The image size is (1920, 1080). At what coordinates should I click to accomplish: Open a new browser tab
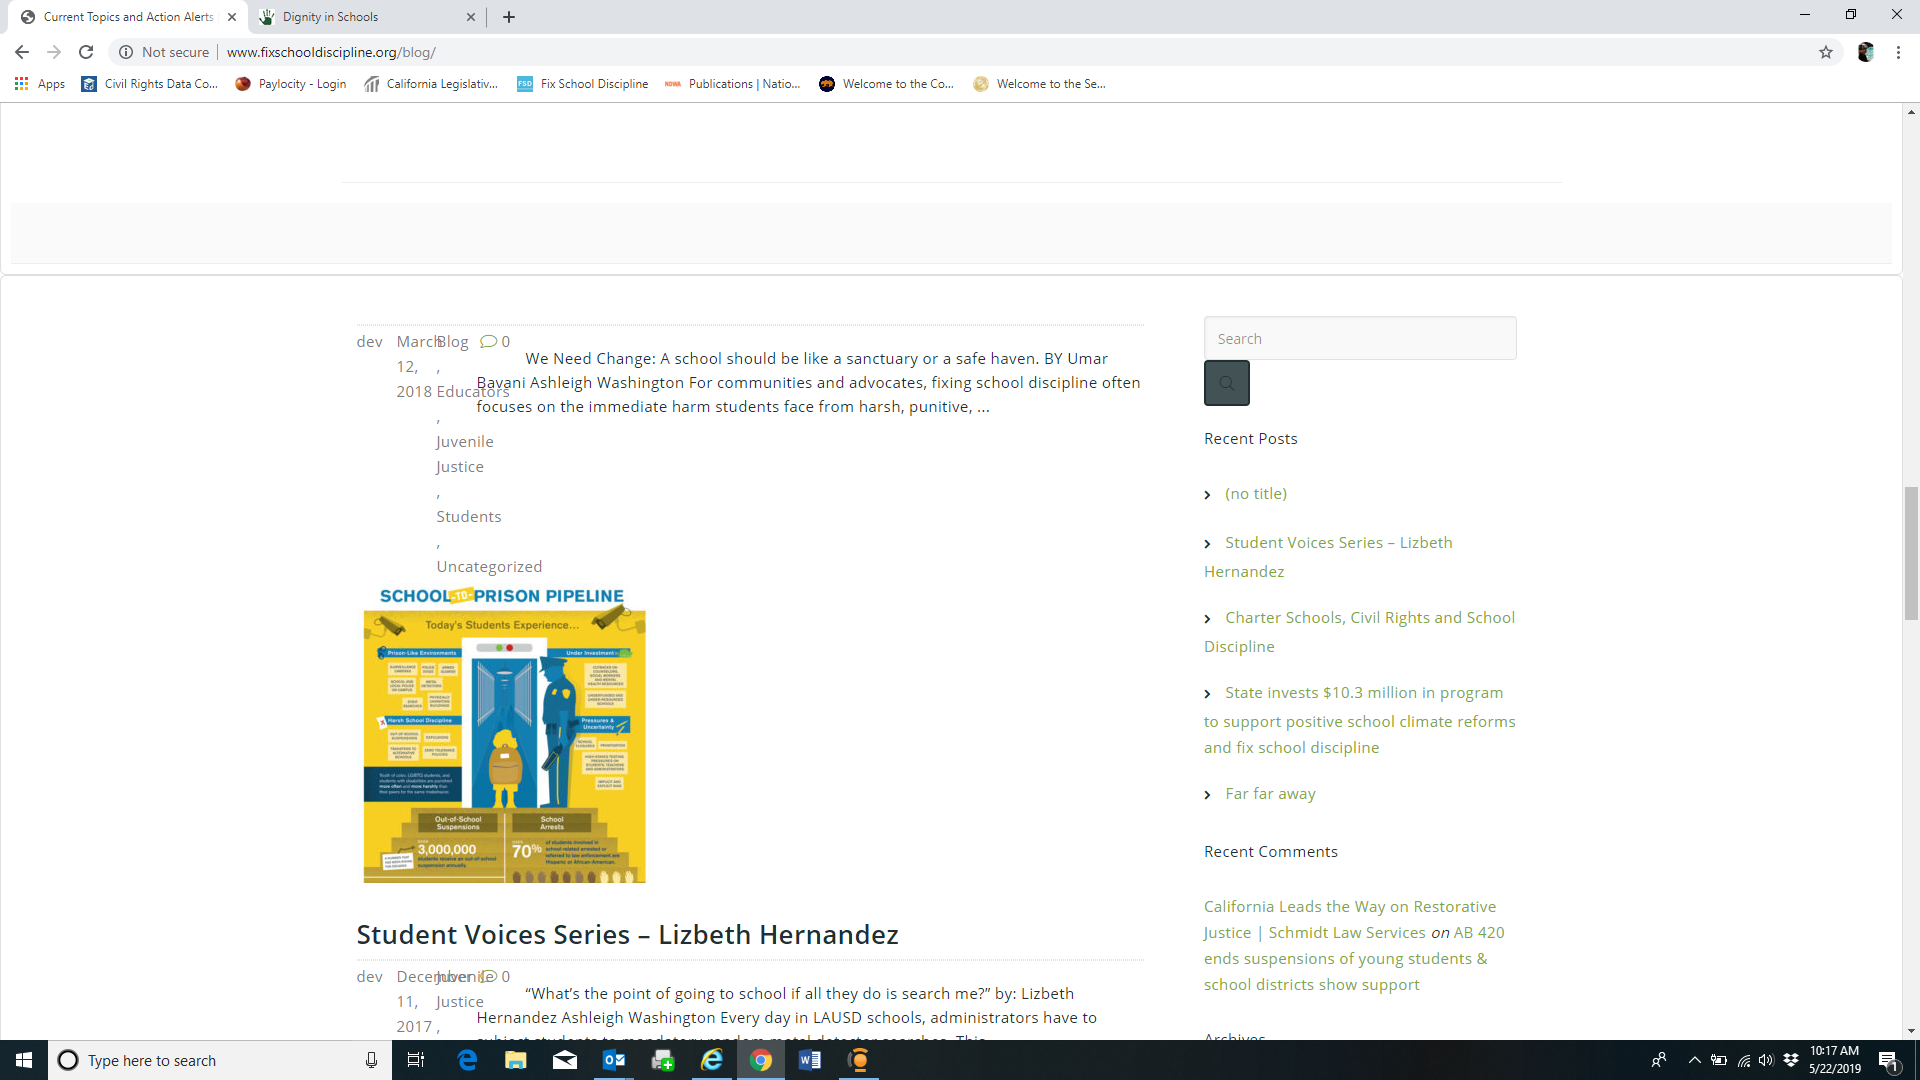pyautogui.click(x=509, y=17)
